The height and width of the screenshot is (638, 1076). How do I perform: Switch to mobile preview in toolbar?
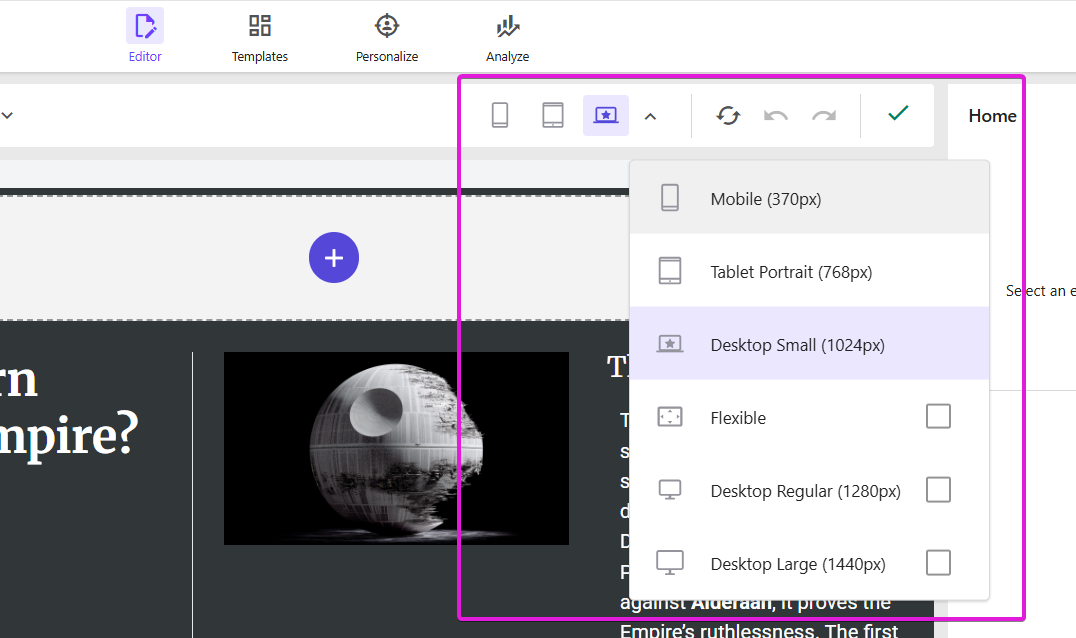point(500,116)
